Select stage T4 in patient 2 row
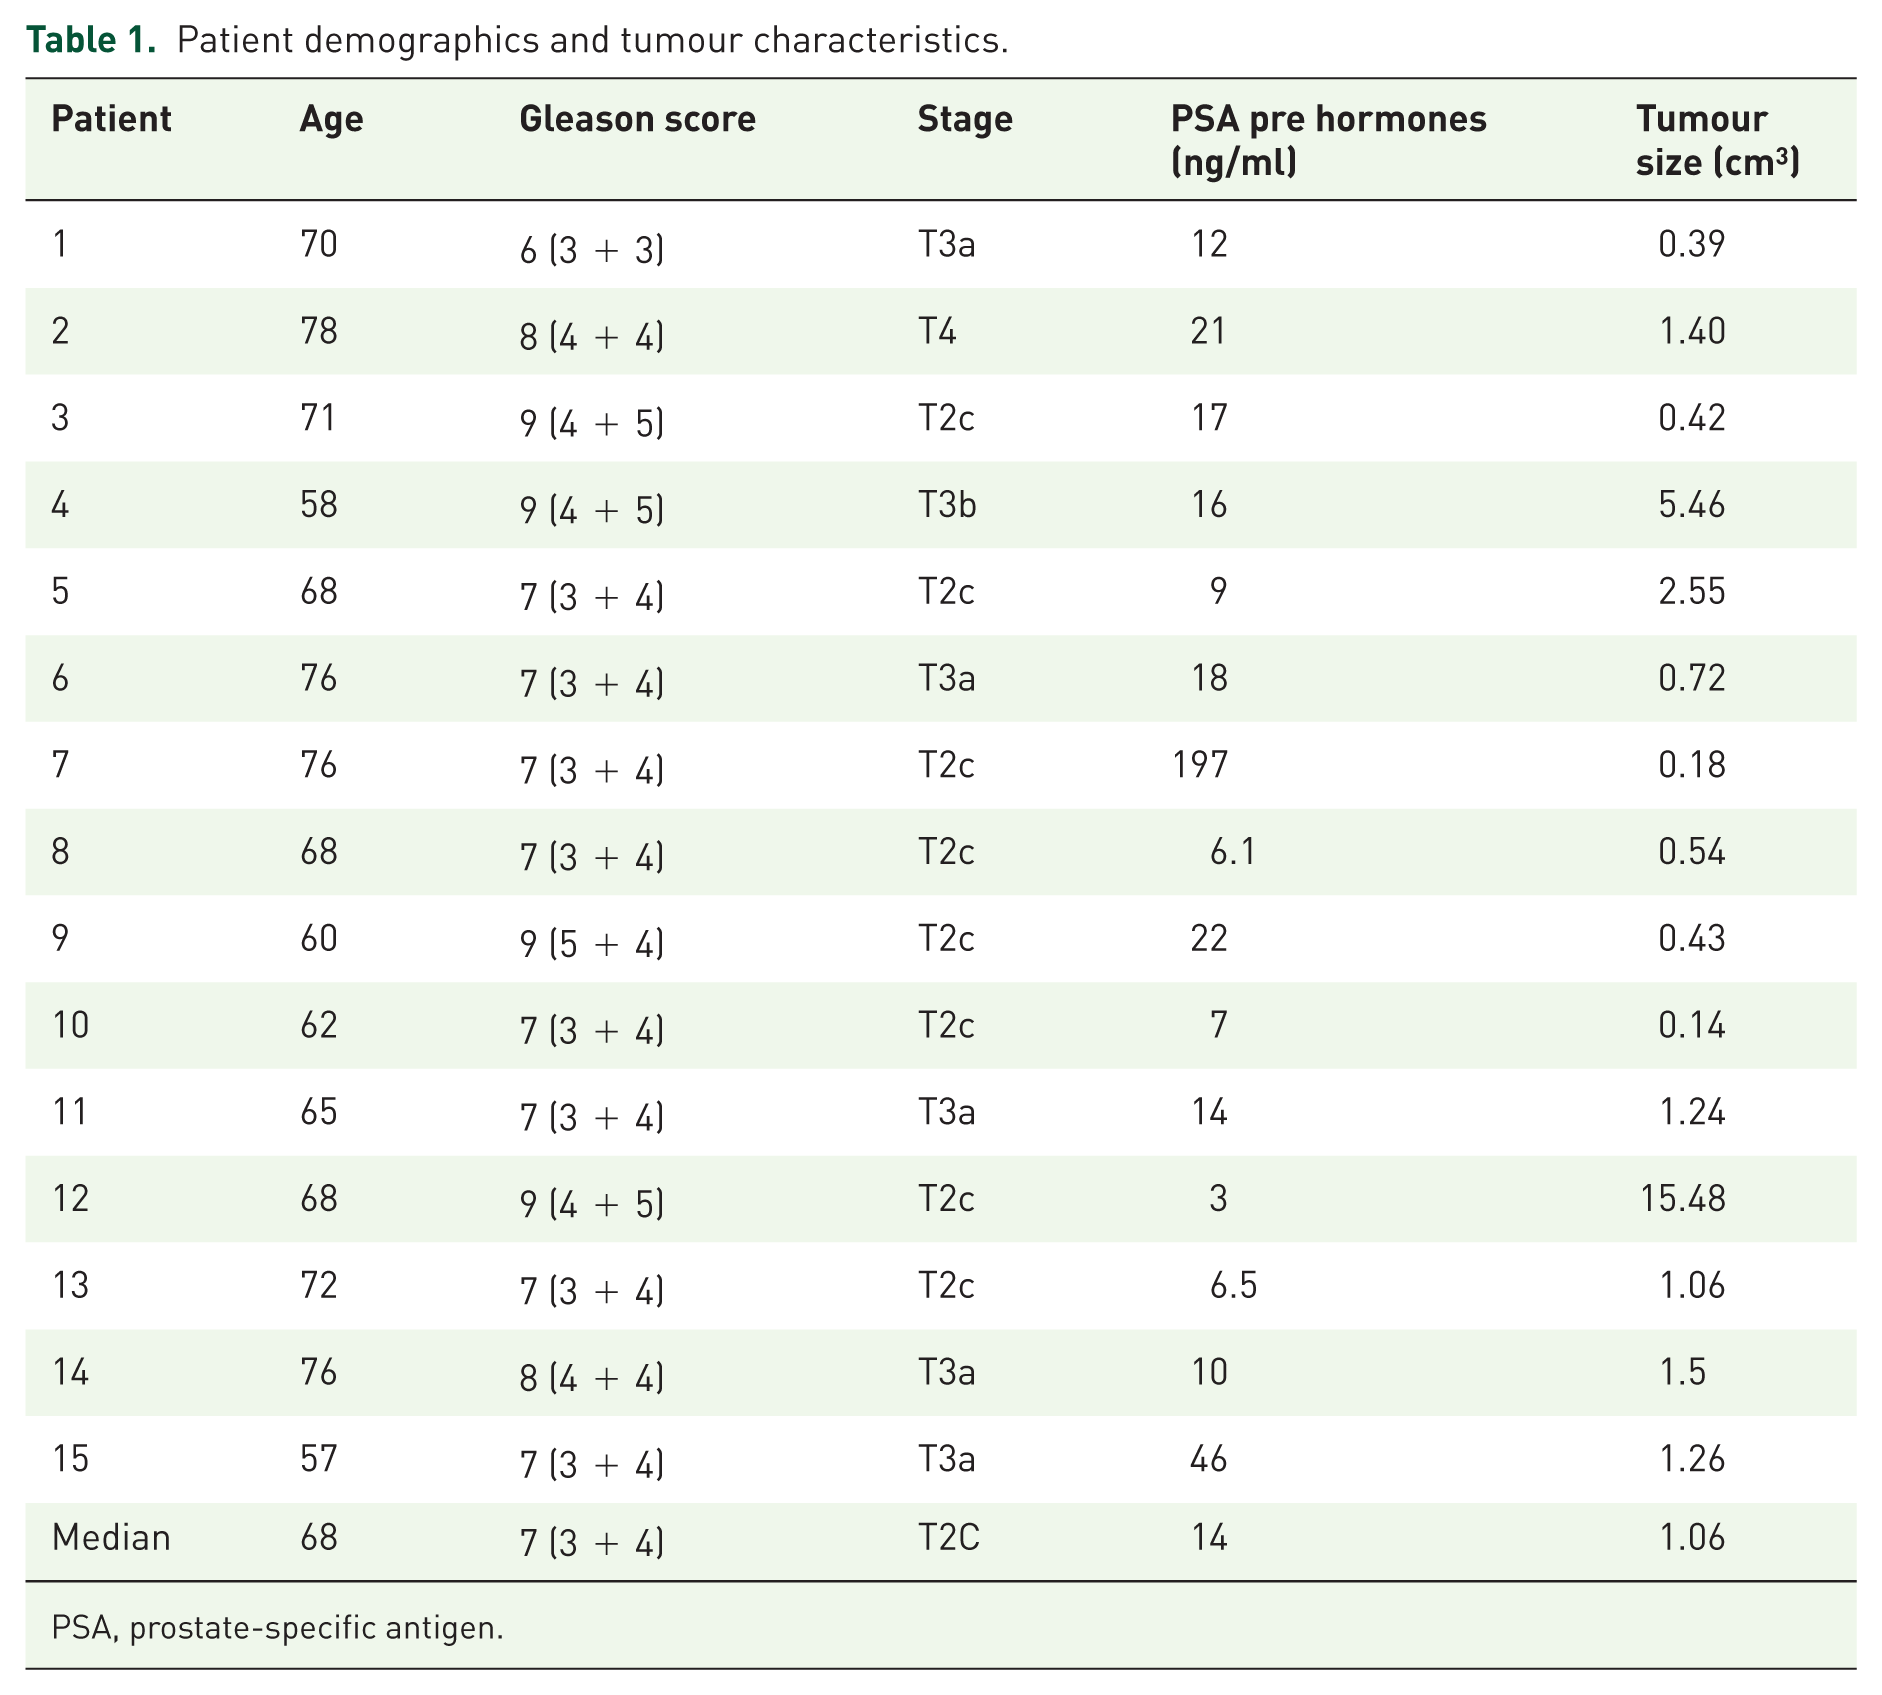1882x1695 pixels. pos(937,331)
